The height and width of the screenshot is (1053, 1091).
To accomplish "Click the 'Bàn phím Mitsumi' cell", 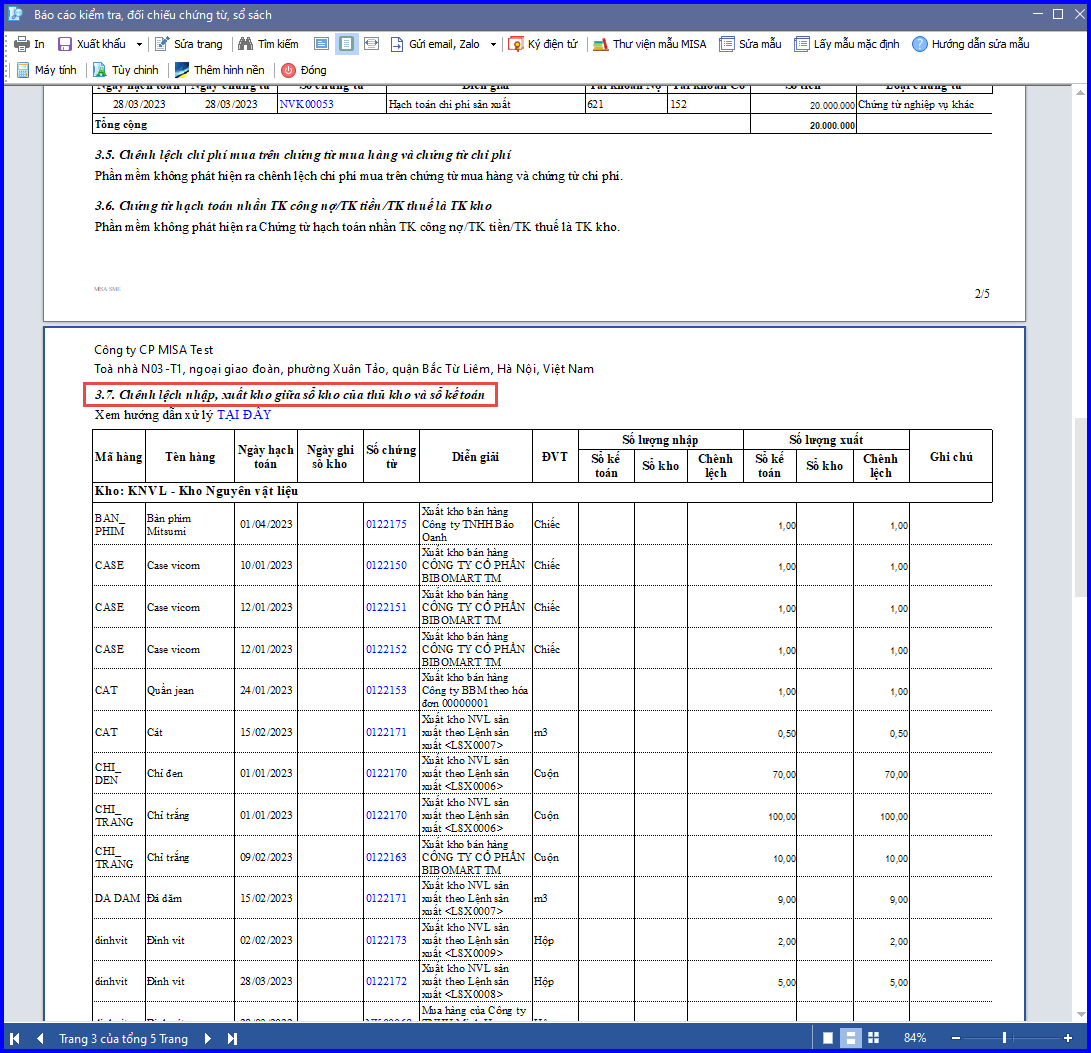I will (189, 524).
